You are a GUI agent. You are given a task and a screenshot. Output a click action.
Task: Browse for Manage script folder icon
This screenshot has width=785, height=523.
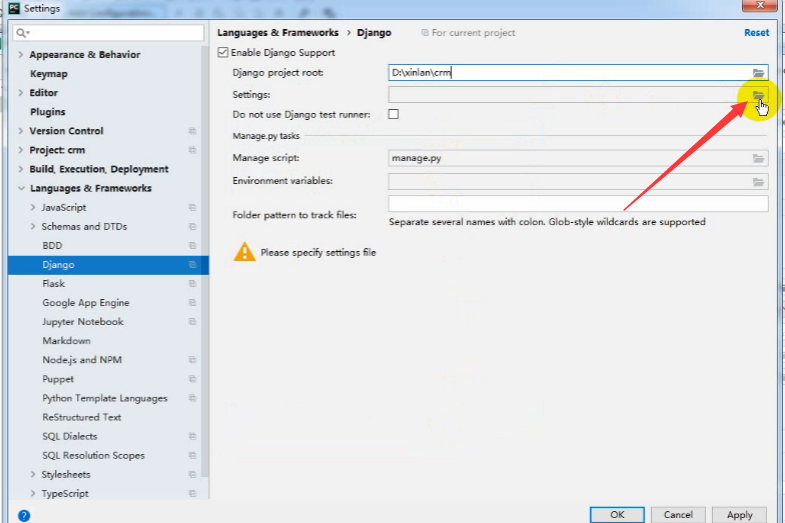click(758, 159)
